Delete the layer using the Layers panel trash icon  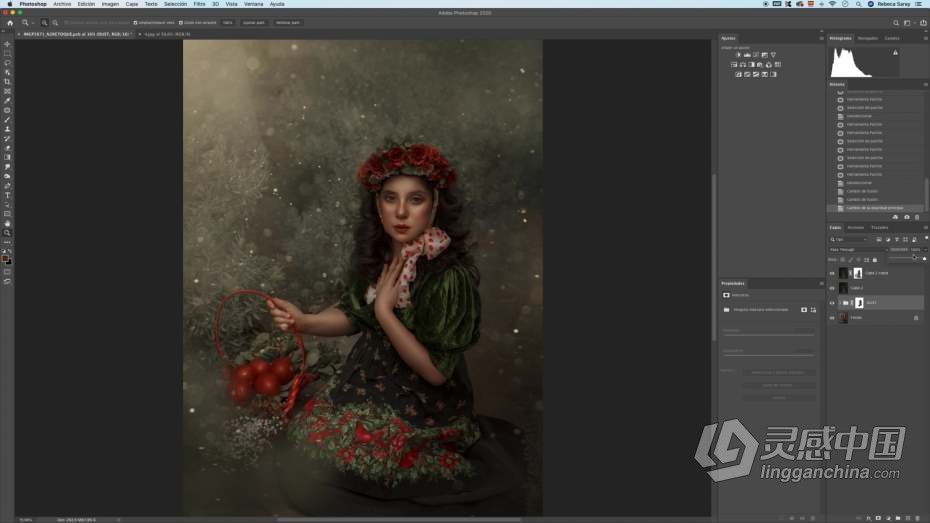[x=918, y=518]
